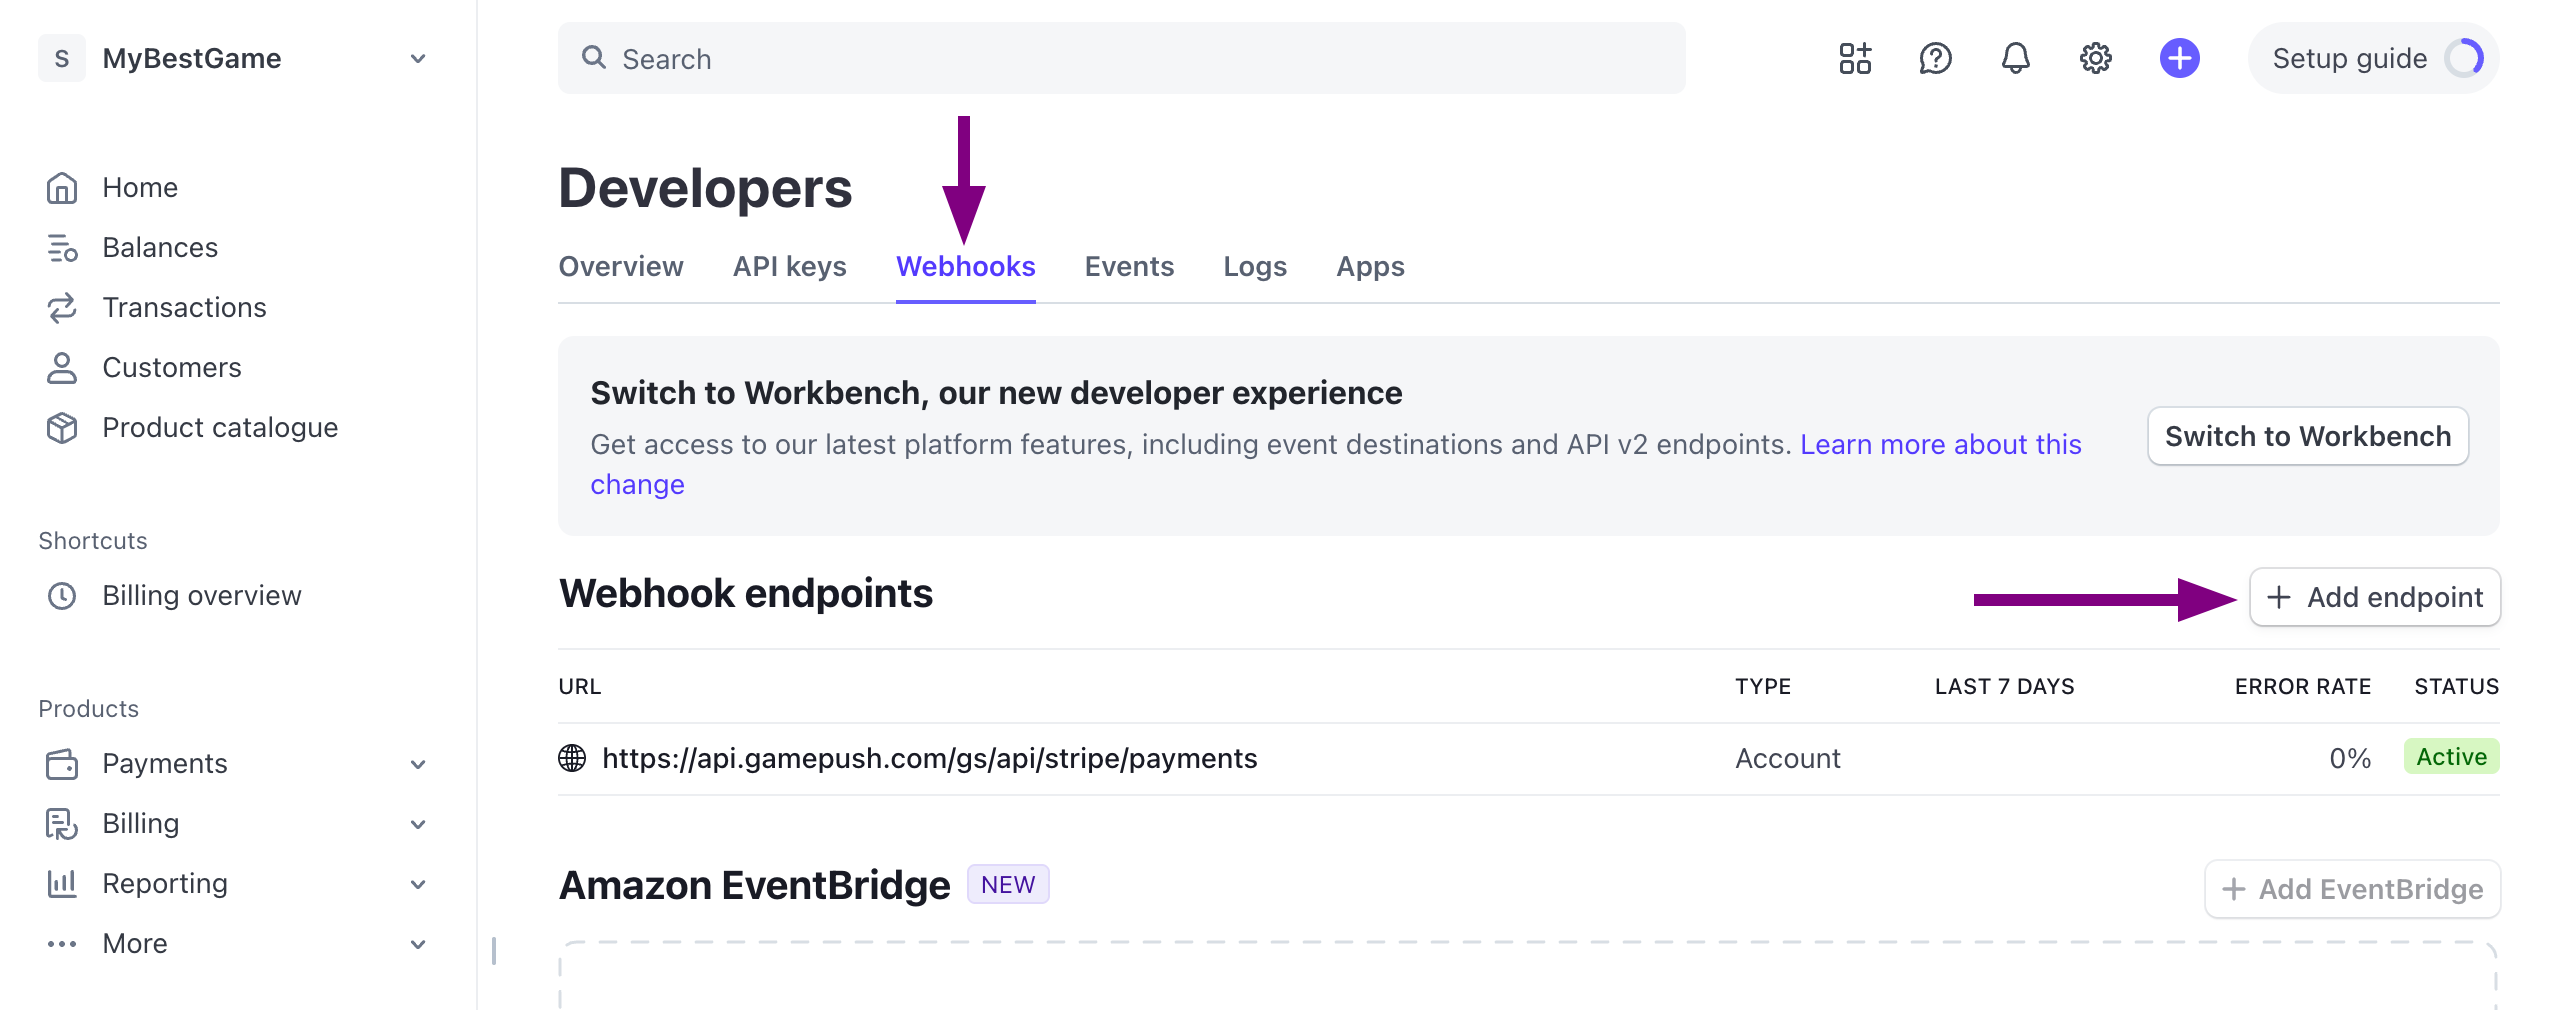Go to Product catalogue in the sidebar
The width and height of the screenshot is (2552, 1010).
220,428
